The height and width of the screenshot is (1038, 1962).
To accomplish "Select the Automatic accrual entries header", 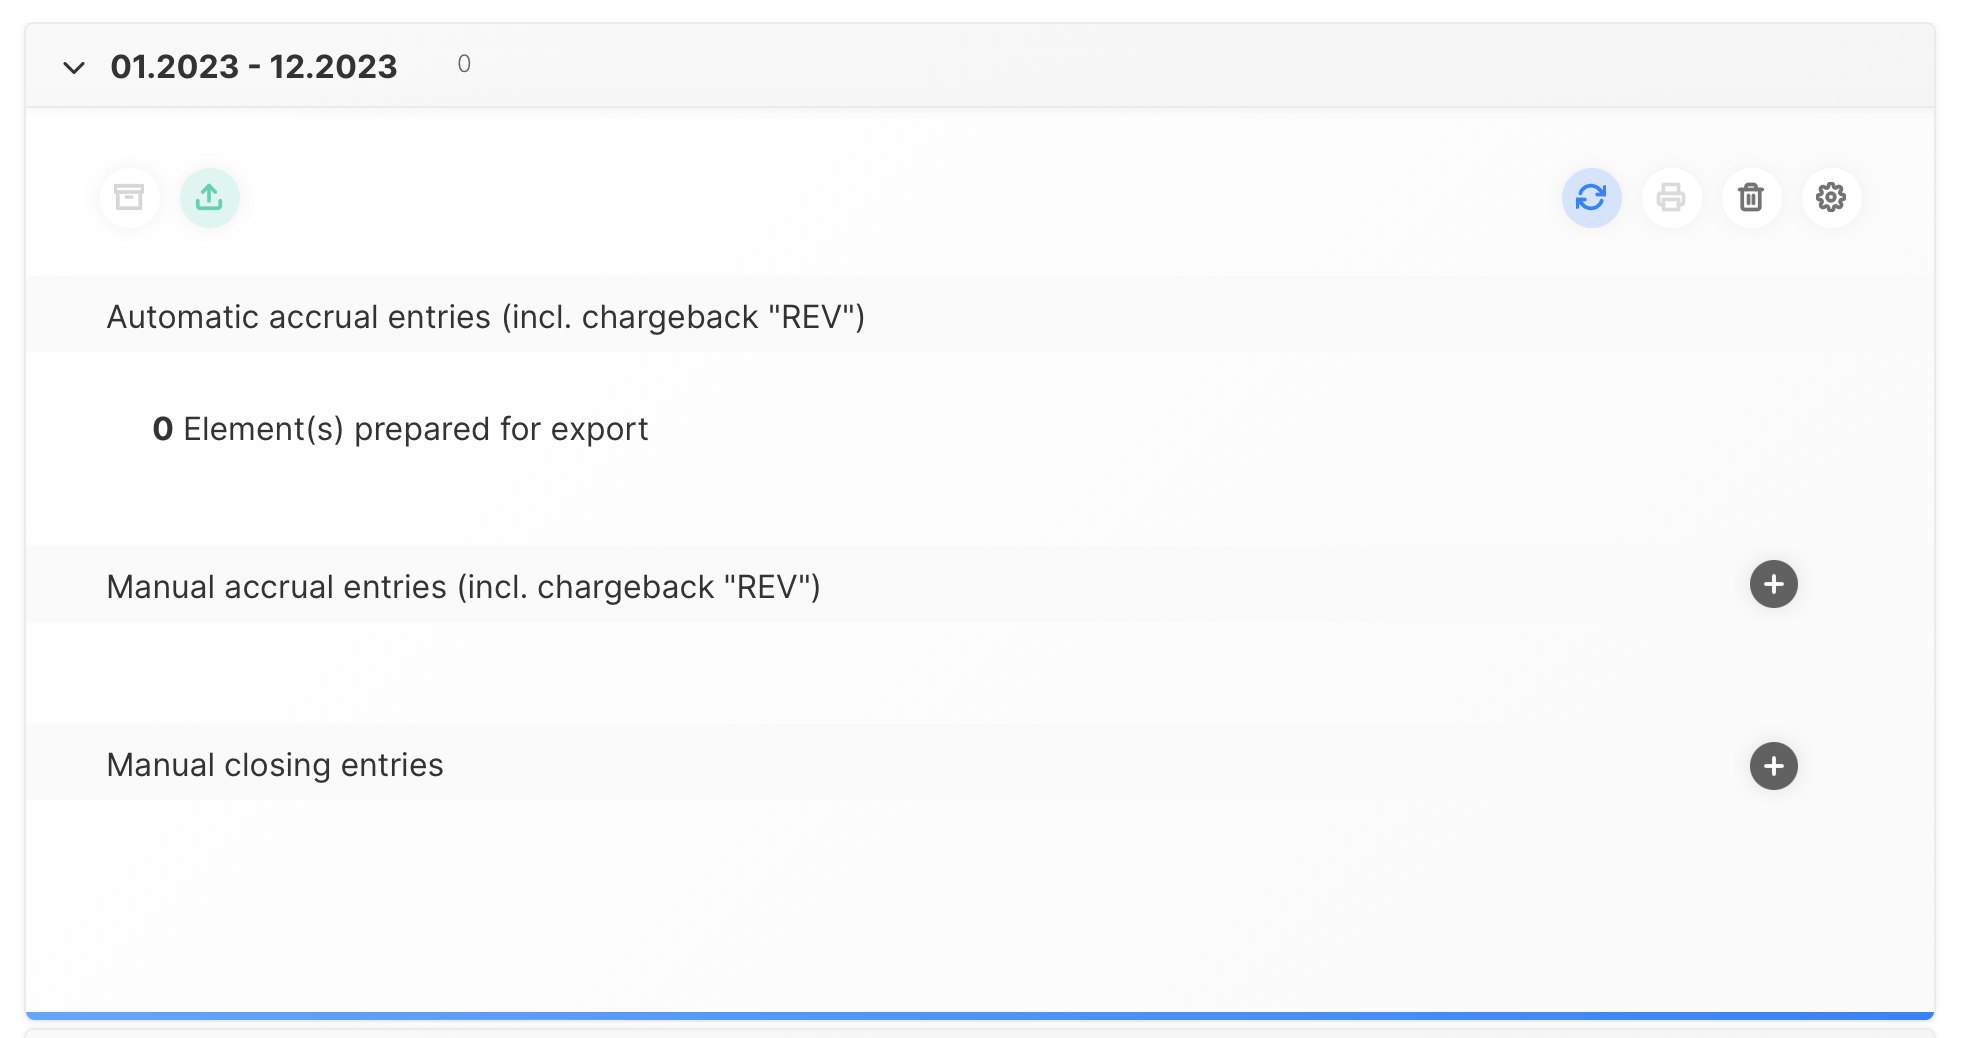I will point(485,317).
